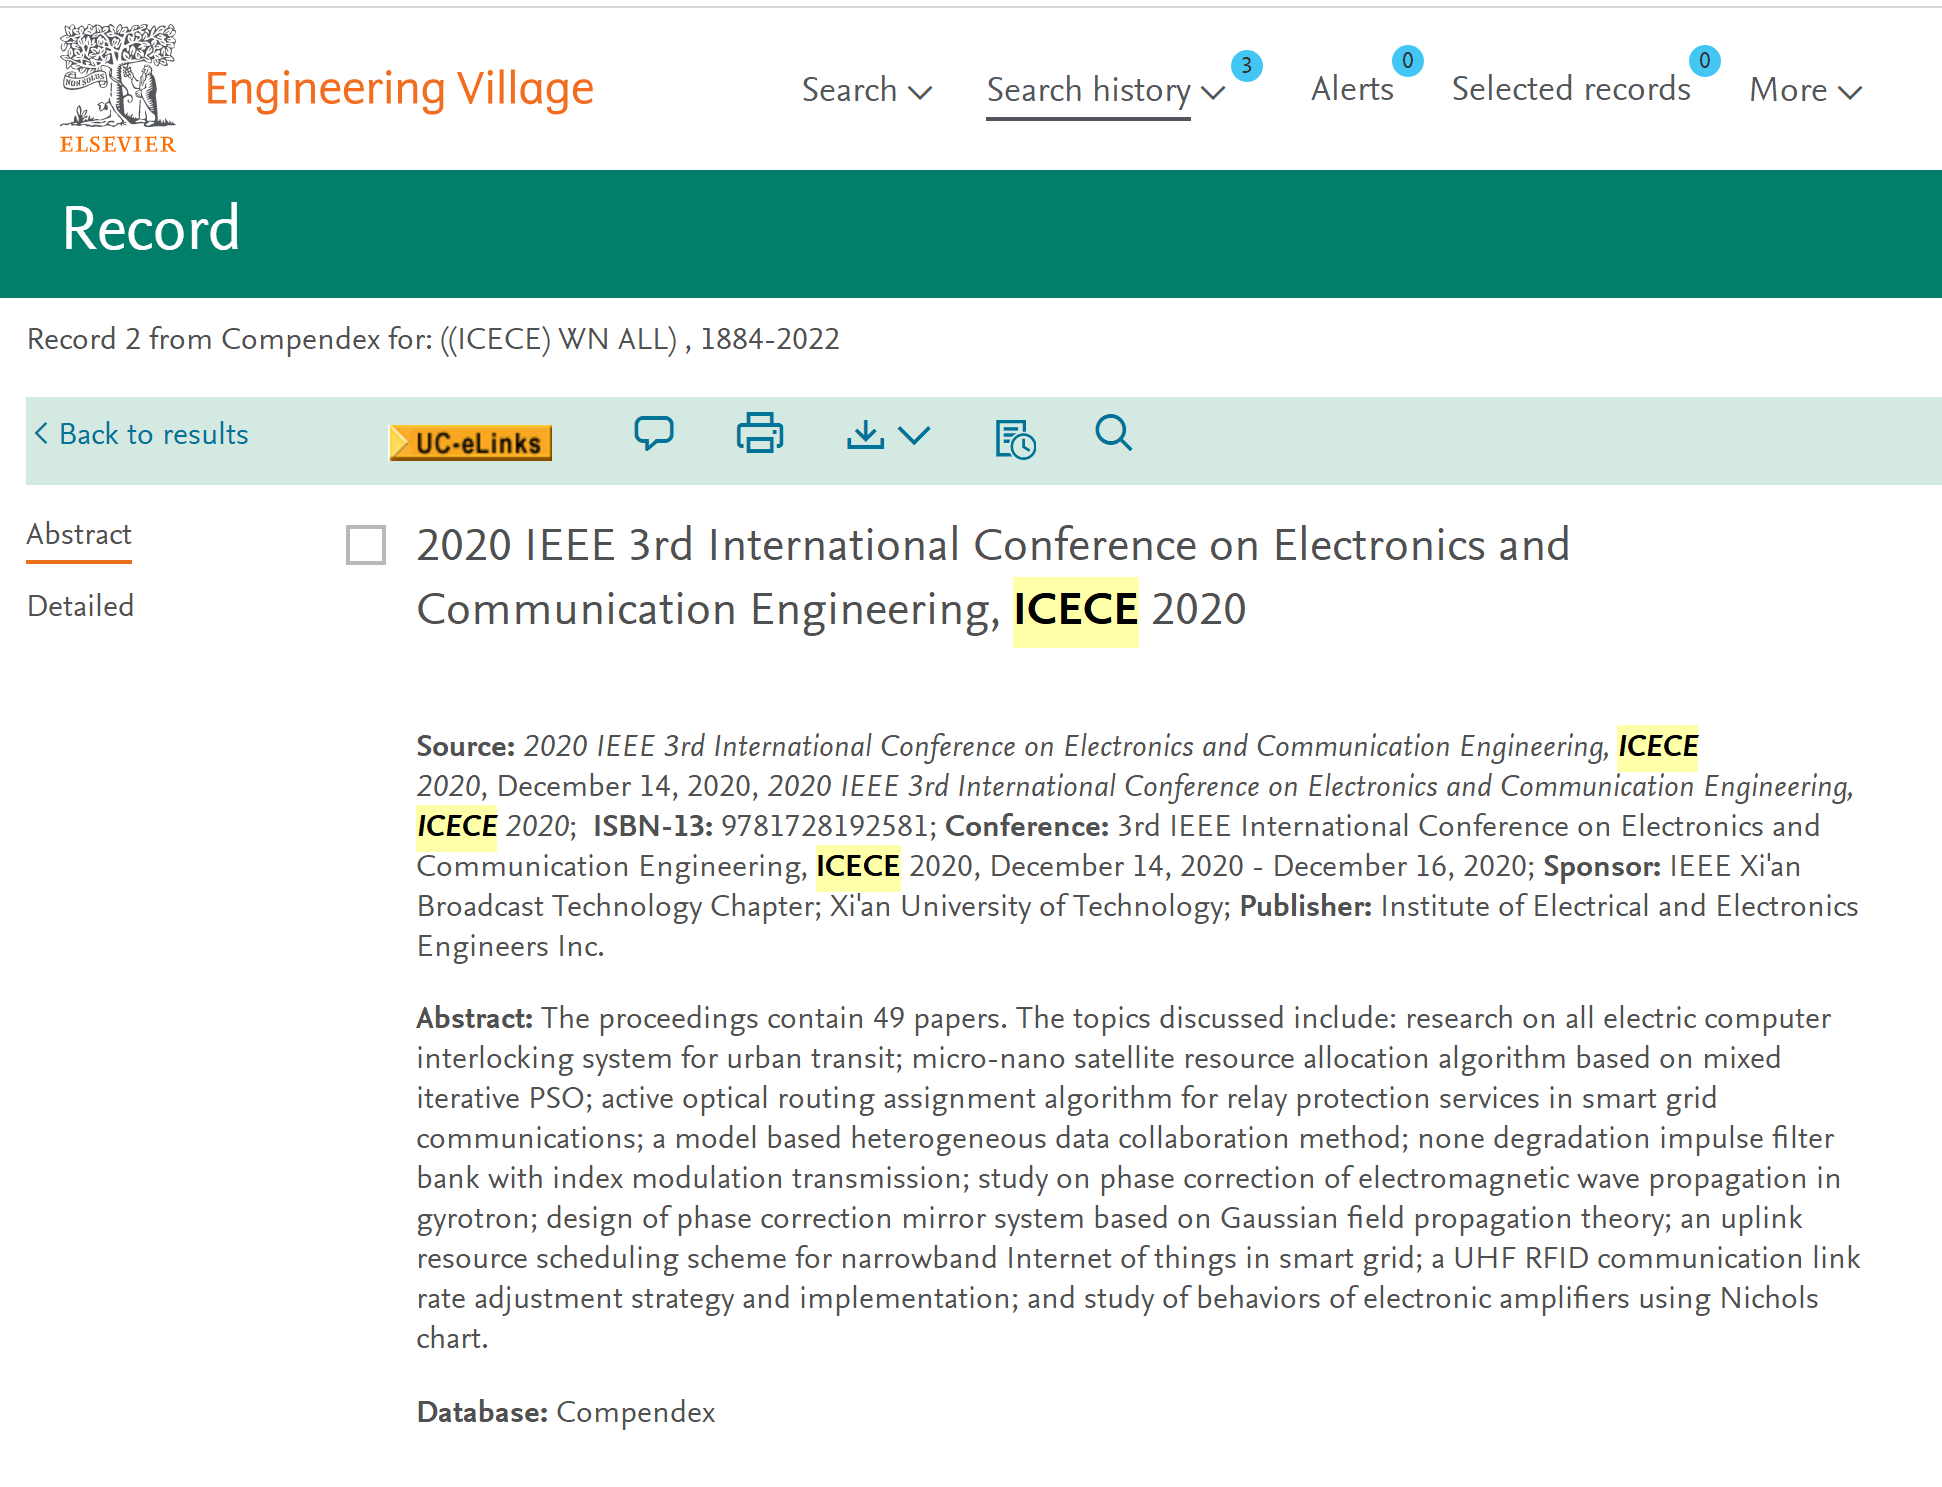This screenshot has height=1487, width=1942.
Task: Click the 'Record 2 from Compendex' query line
Action: tap(433, 339)
